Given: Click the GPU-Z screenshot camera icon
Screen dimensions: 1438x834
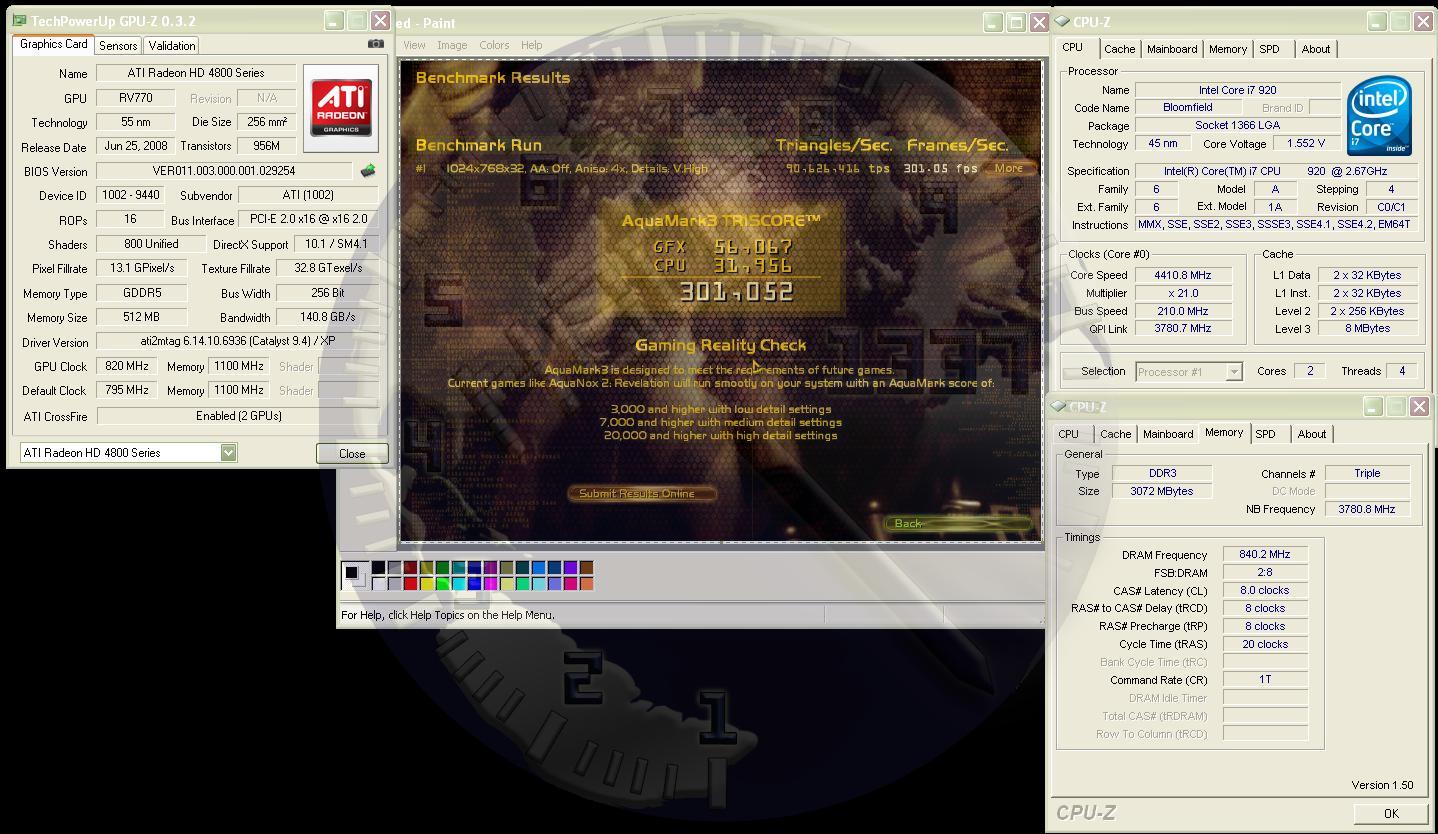Looking at the screenshot, I should (x=376, y=44).
